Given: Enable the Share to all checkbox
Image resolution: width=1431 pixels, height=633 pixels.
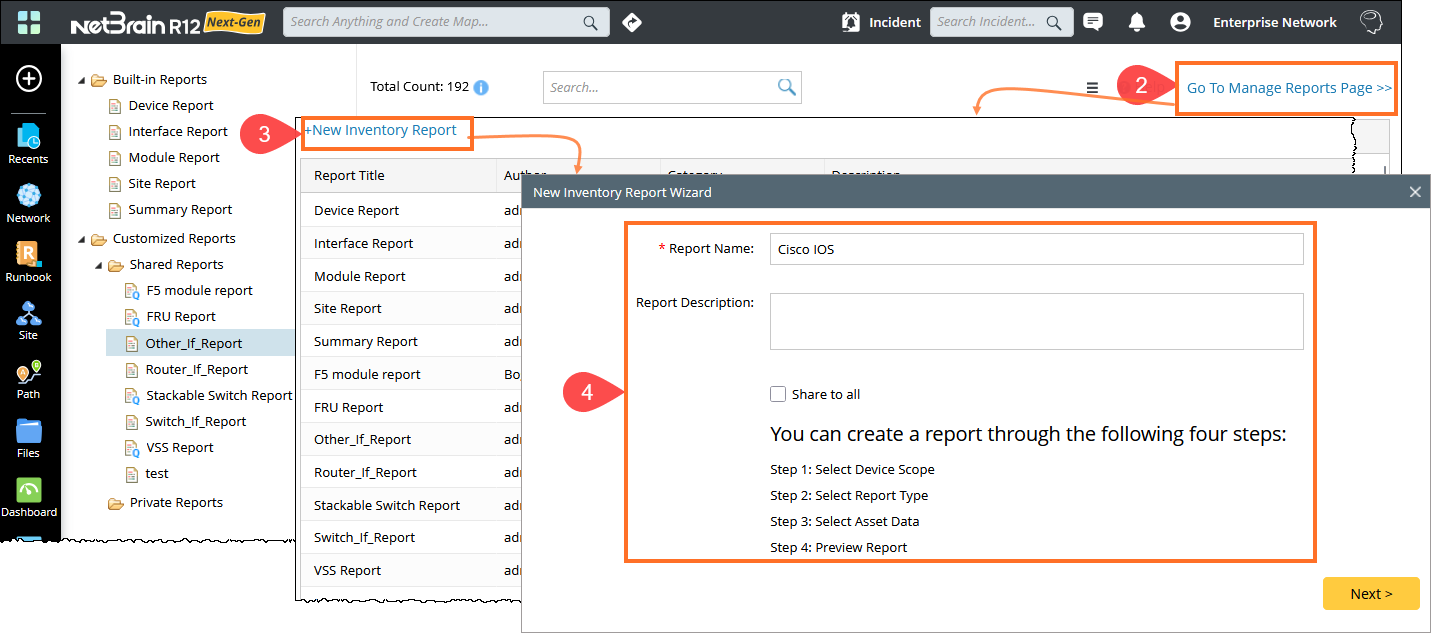Looking at the screenshot, I should [778, 394].
